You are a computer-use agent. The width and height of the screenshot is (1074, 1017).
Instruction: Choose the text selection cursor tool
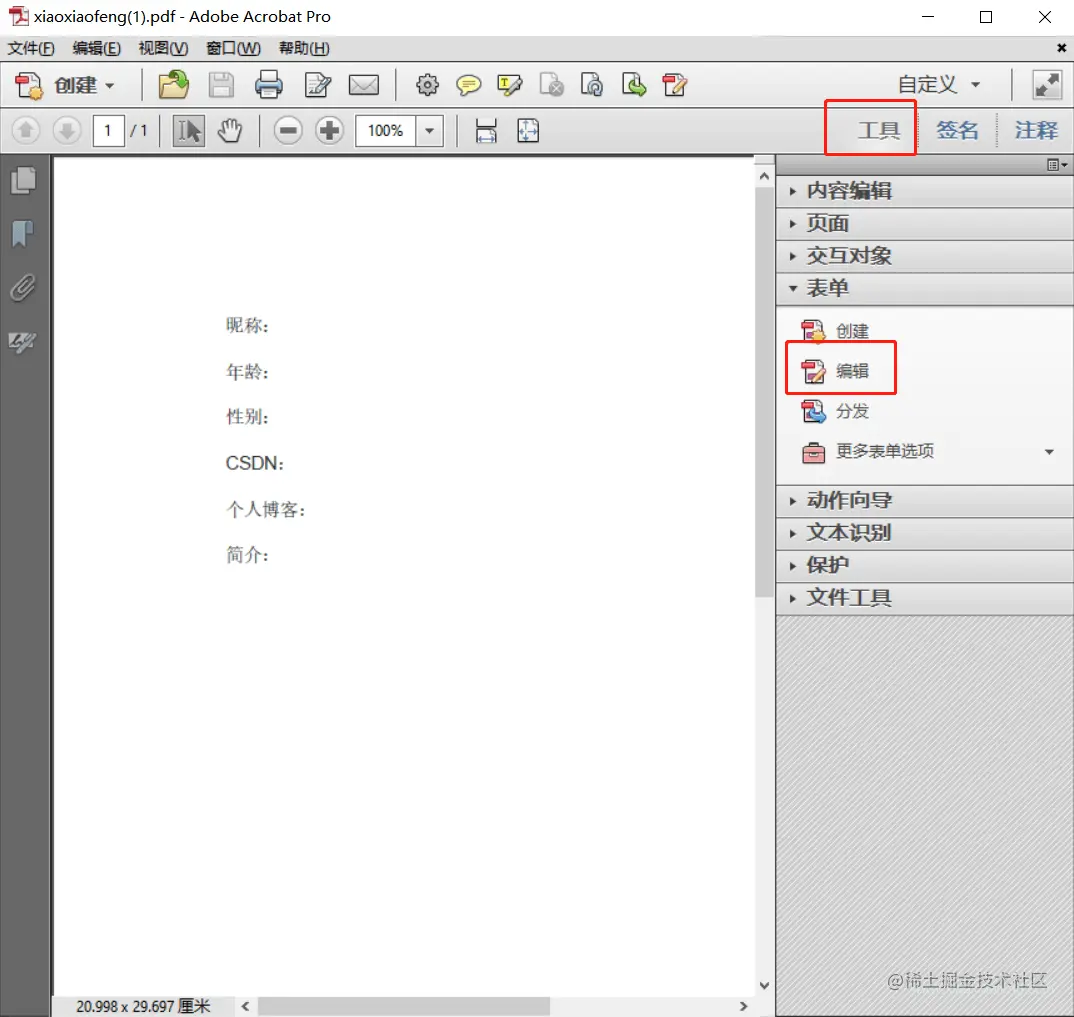(x=188, y=130)
